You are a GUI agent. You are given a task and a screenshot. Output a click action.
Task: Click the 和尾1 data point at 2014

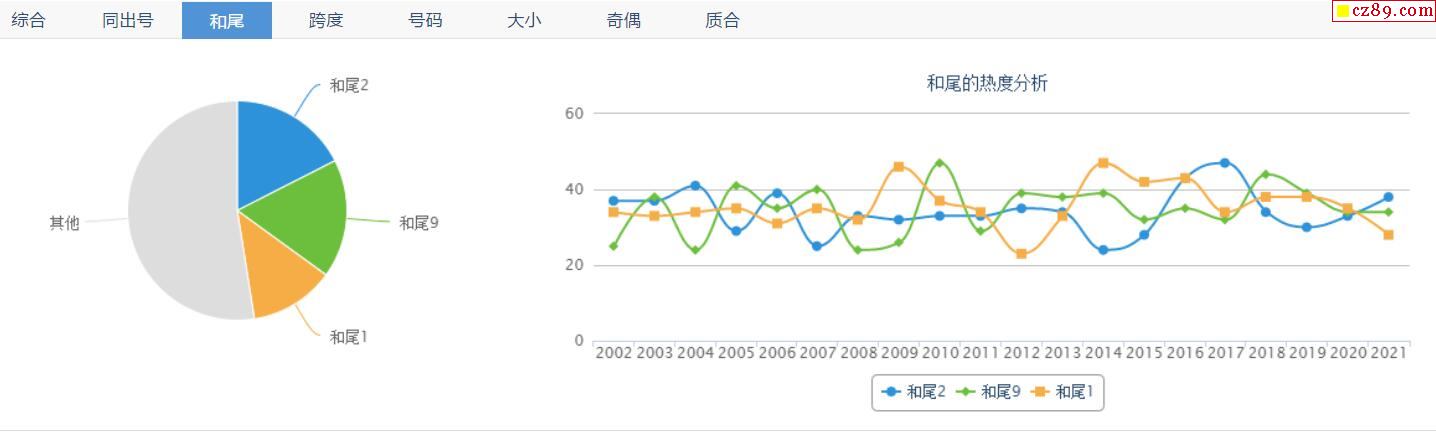pos(1102,163)
